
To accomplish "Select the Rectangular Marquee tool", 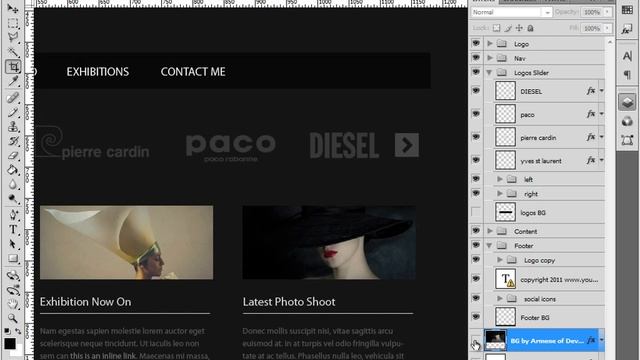I will click(13, 22).
